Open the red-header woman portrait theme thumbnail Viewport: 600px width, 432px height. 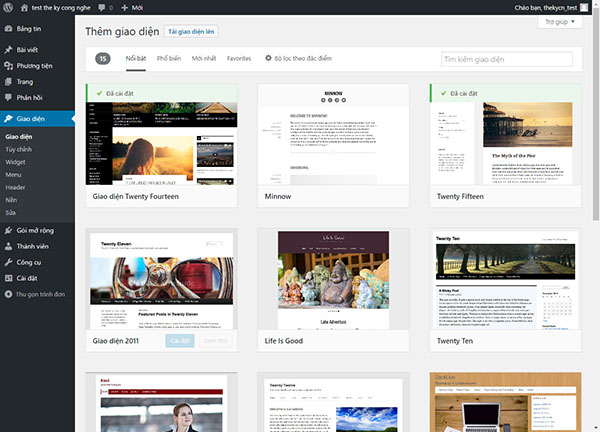click(x=161, y=402)
